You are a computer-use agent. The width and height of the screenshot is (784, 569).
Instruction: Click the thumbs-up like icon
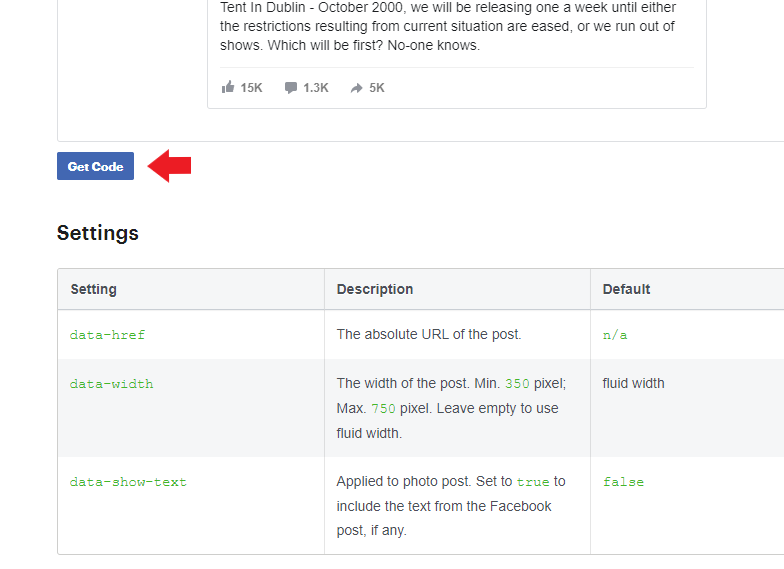[228, 88]
